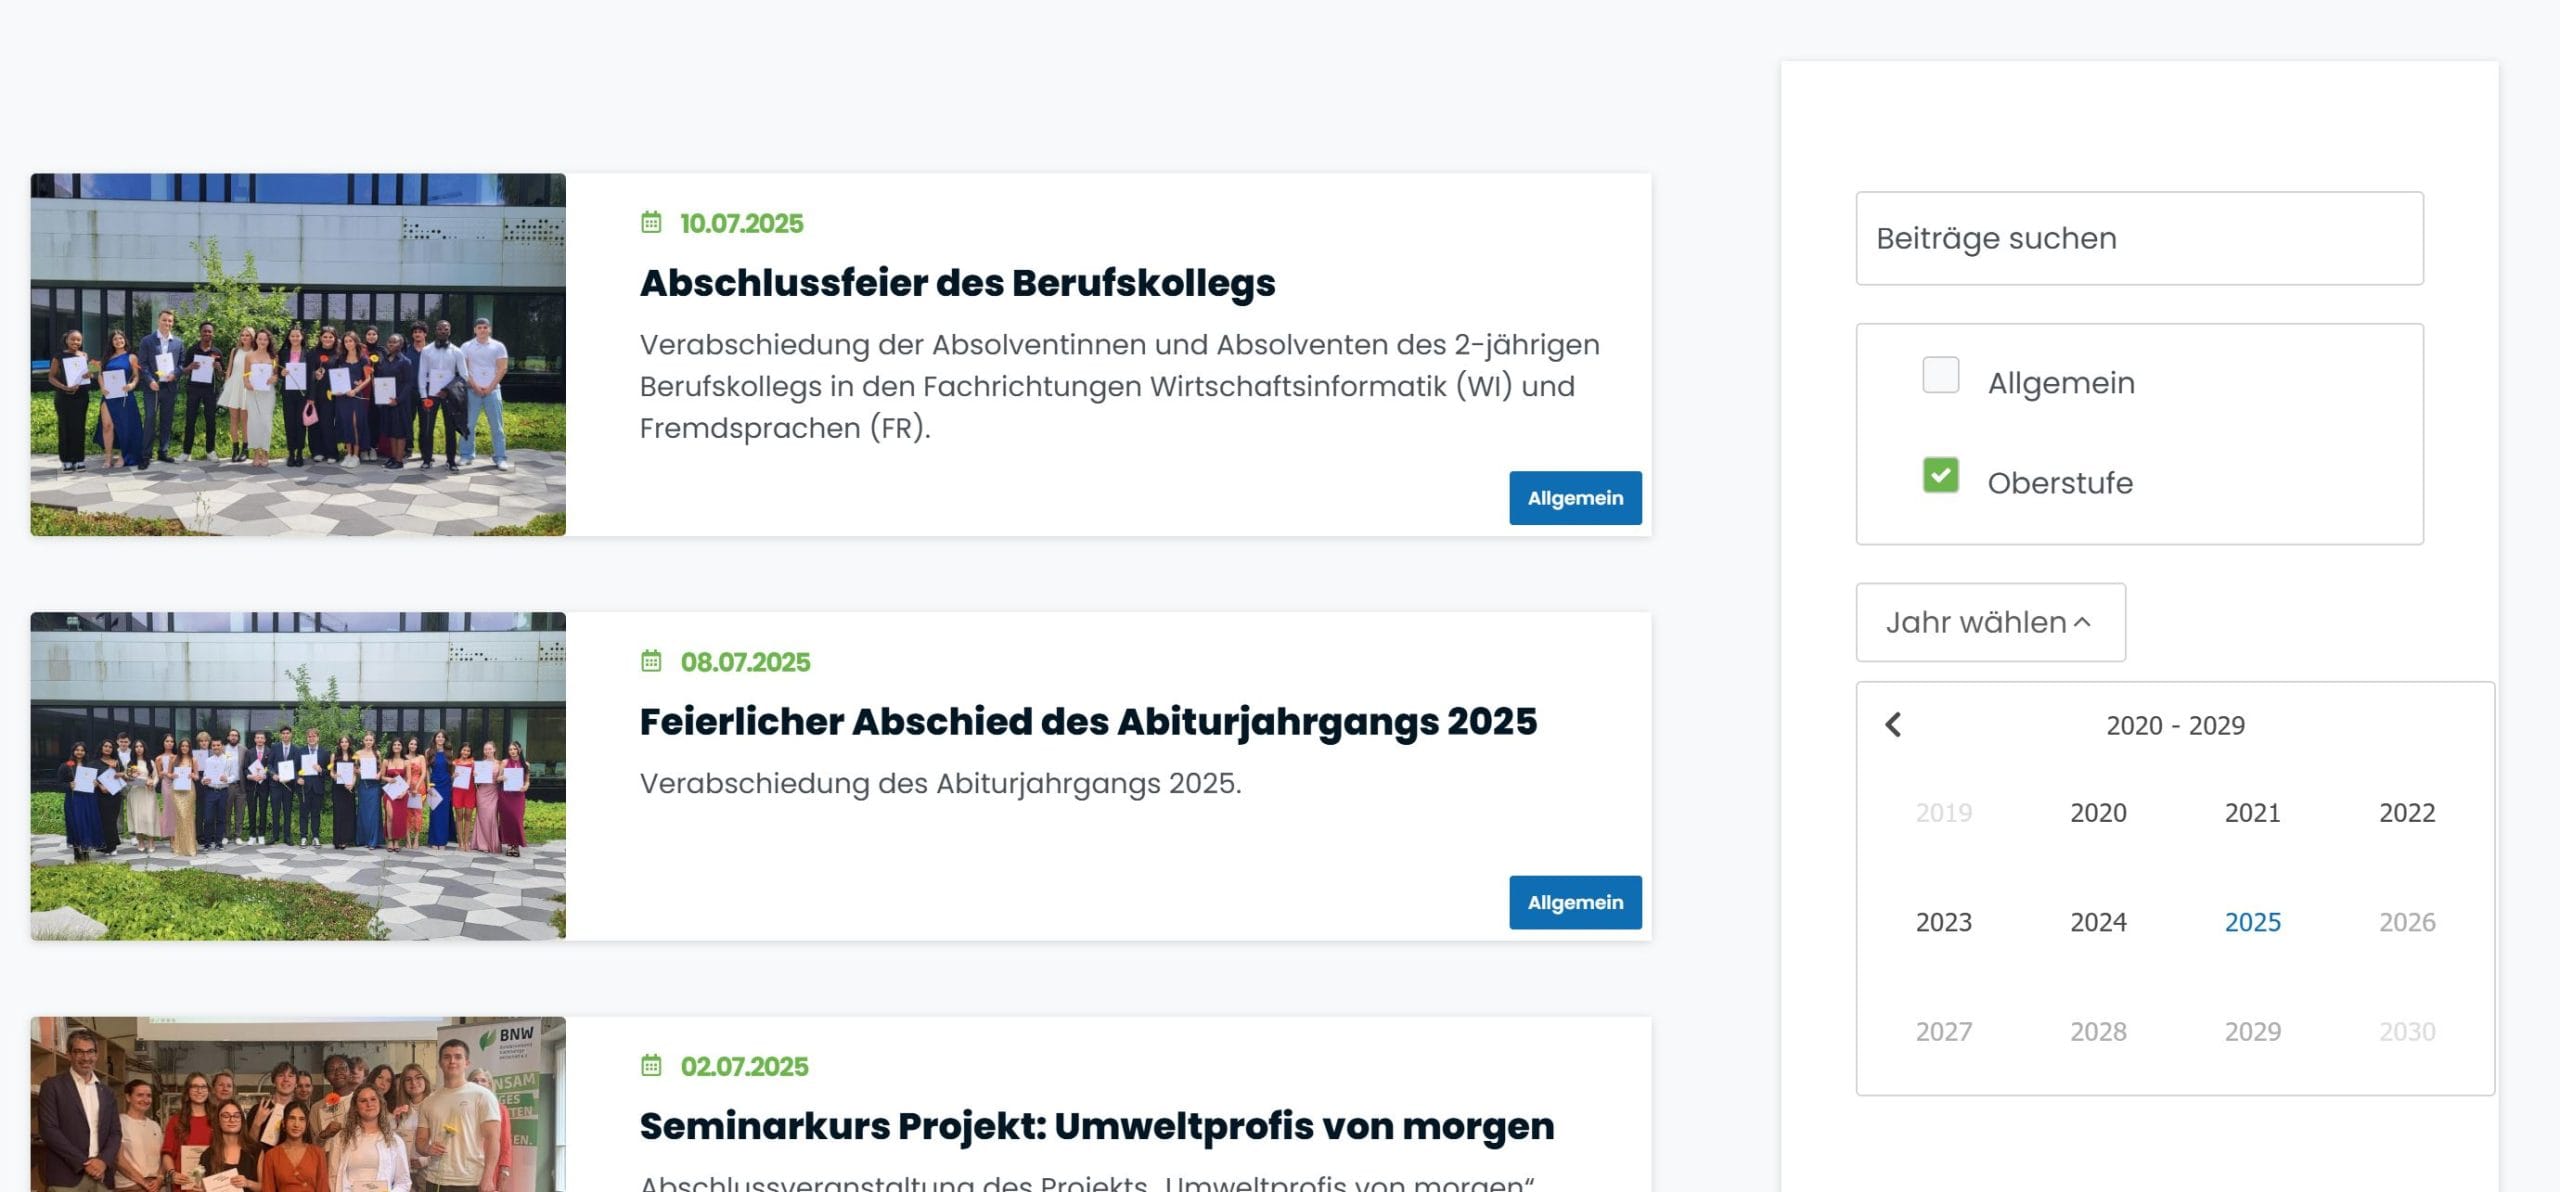Open Seminarkurs Projekt Umweltprofis article
Screen dimensions: 2560x1192
[x=1096, y=1126]
